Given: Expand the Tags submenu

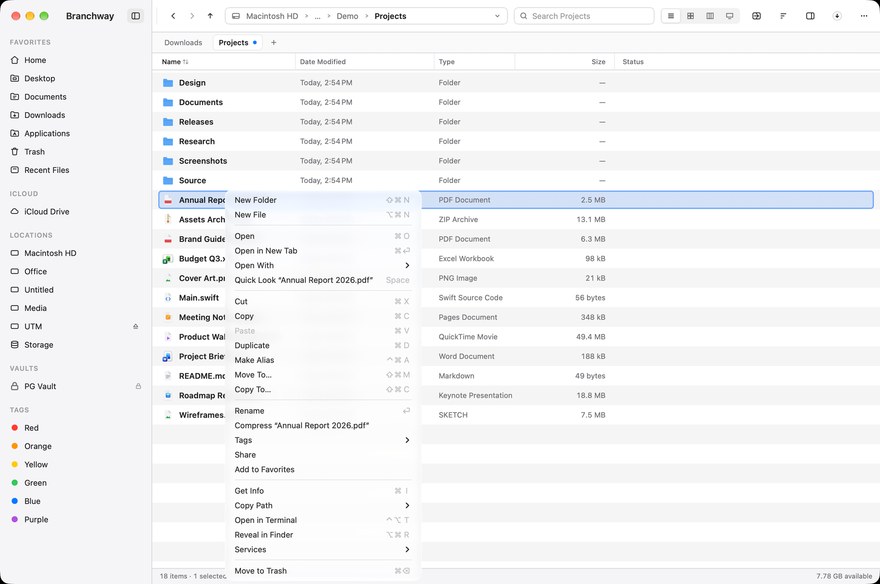Looking at the screenshot, I should coord(322,440).
